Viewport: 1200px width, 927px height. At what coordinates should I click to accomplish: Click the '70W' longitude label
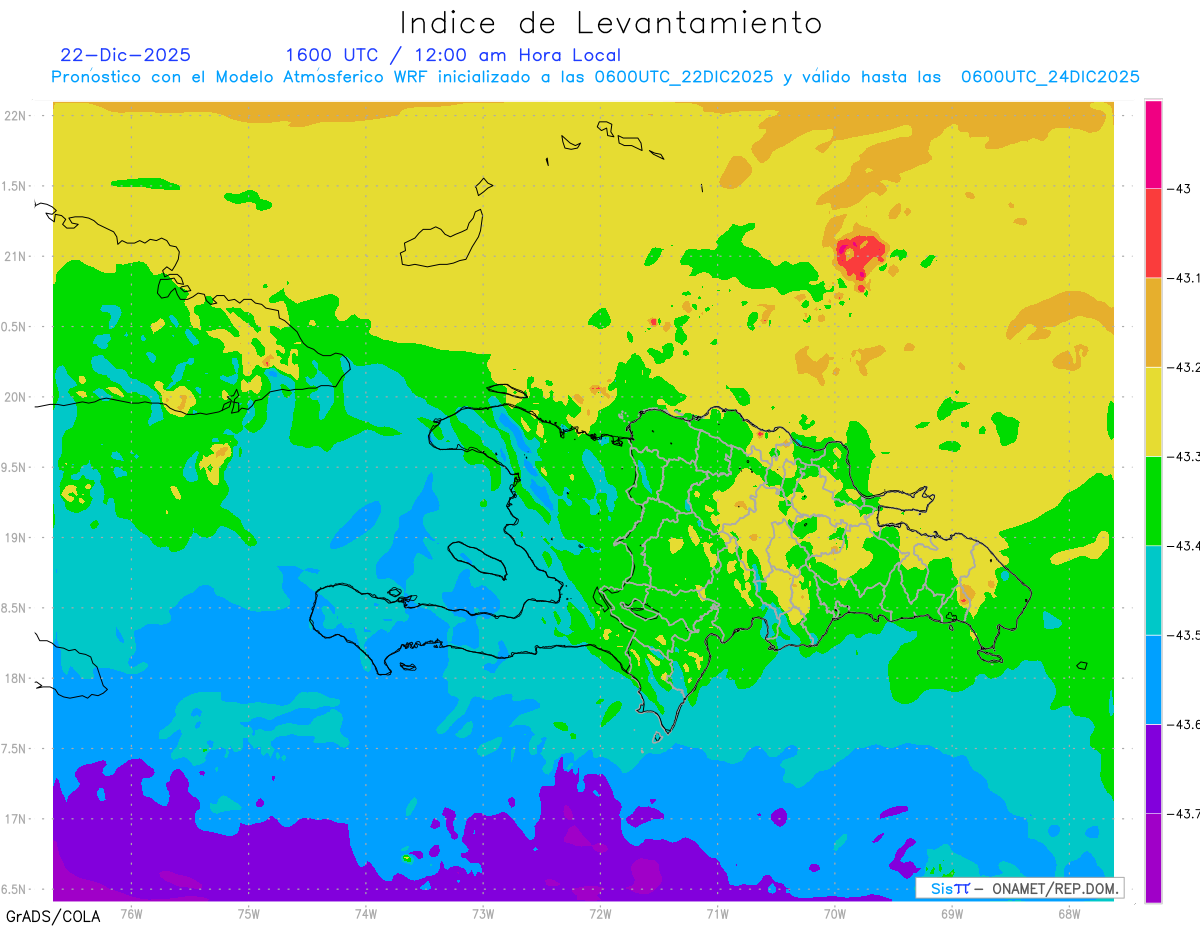coord(835,913)
